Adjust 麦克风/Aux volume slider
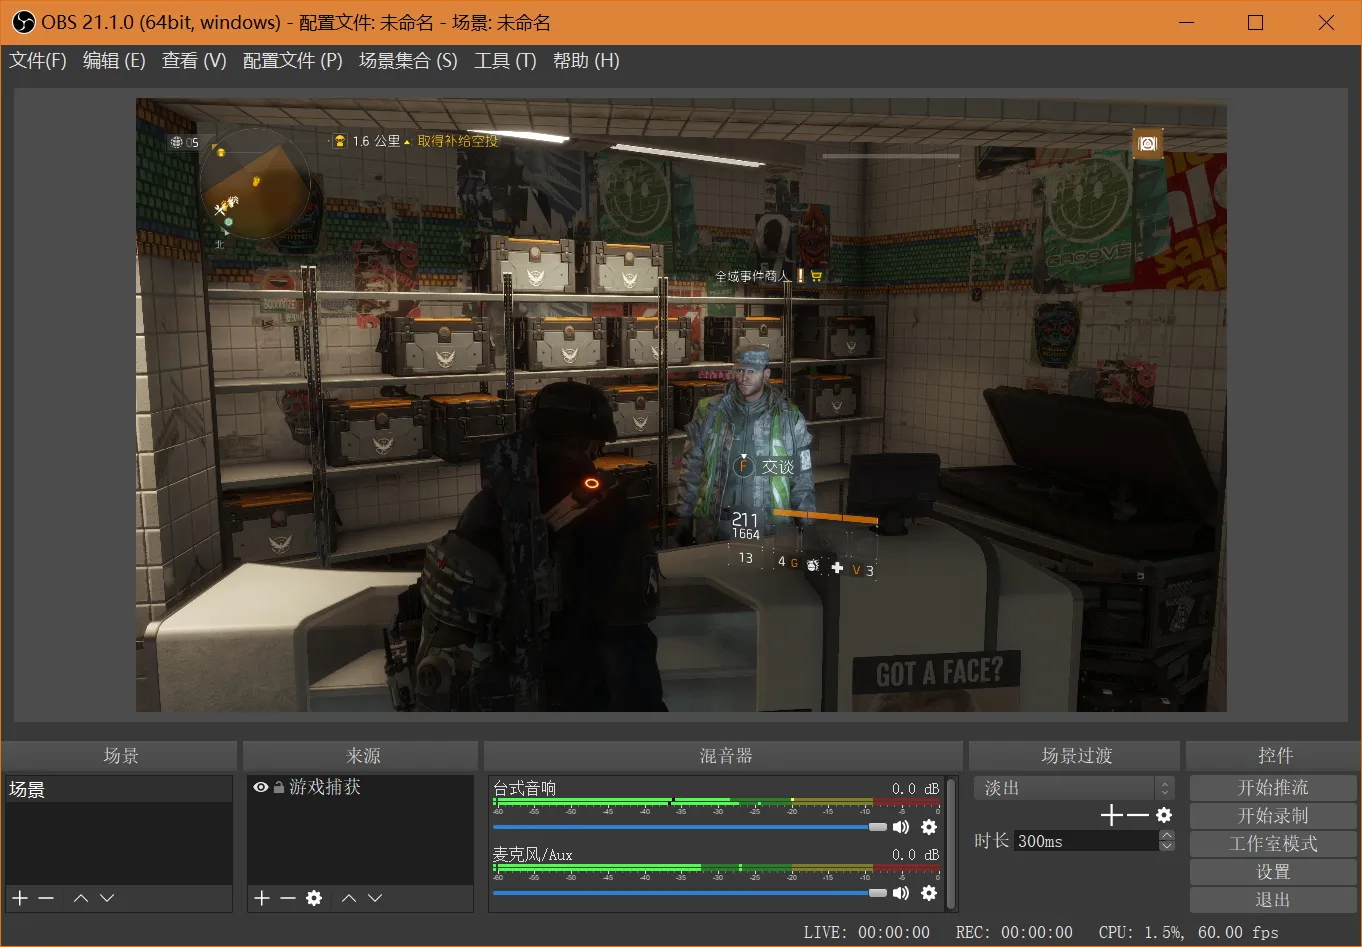Screen dimensions: 1362x947 coord(690,893)
